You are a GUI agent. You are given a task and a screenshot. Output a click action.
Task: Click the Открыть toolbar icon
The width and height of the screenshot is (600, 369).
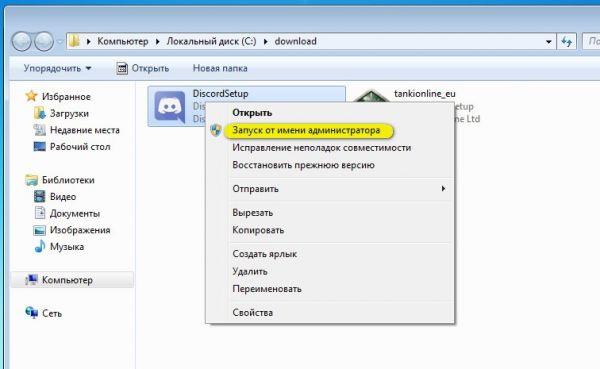tap(122, 69)
